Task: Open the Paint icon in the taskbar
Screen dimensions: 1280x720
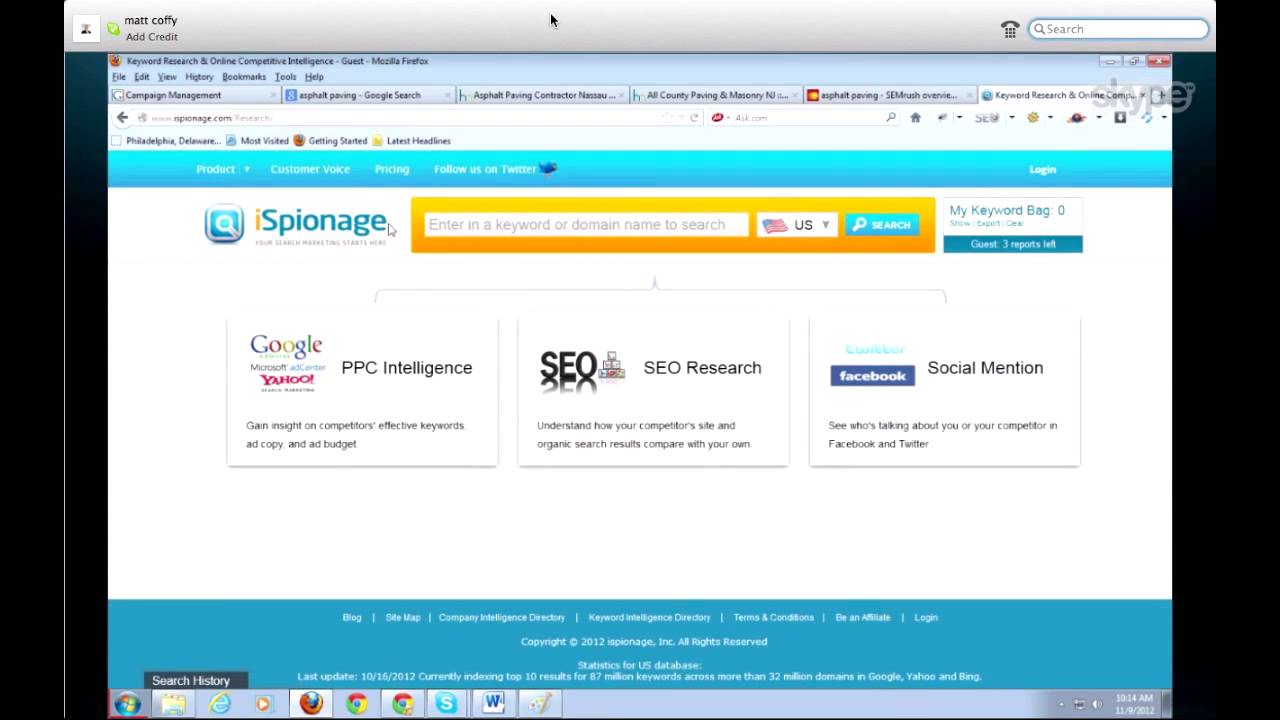Action: point(539,704)
